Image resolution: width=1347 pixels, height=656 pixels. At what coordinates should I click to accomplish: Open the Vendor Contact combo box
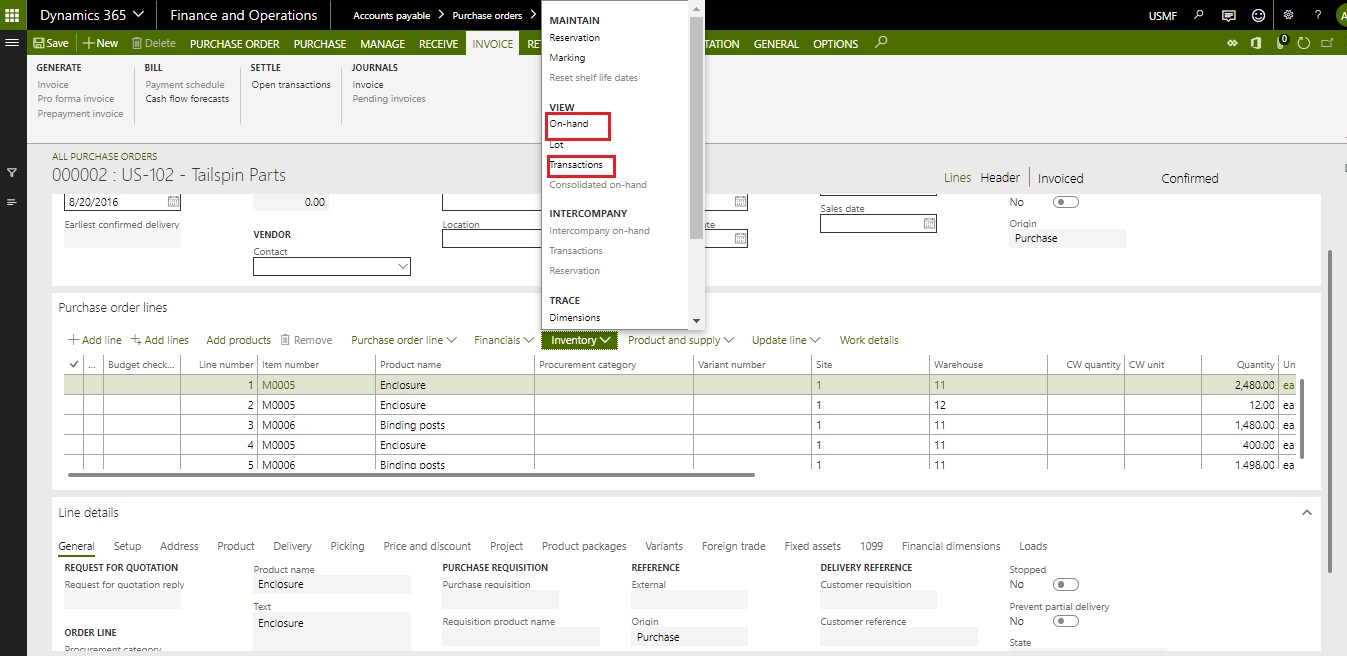[332, 266]
